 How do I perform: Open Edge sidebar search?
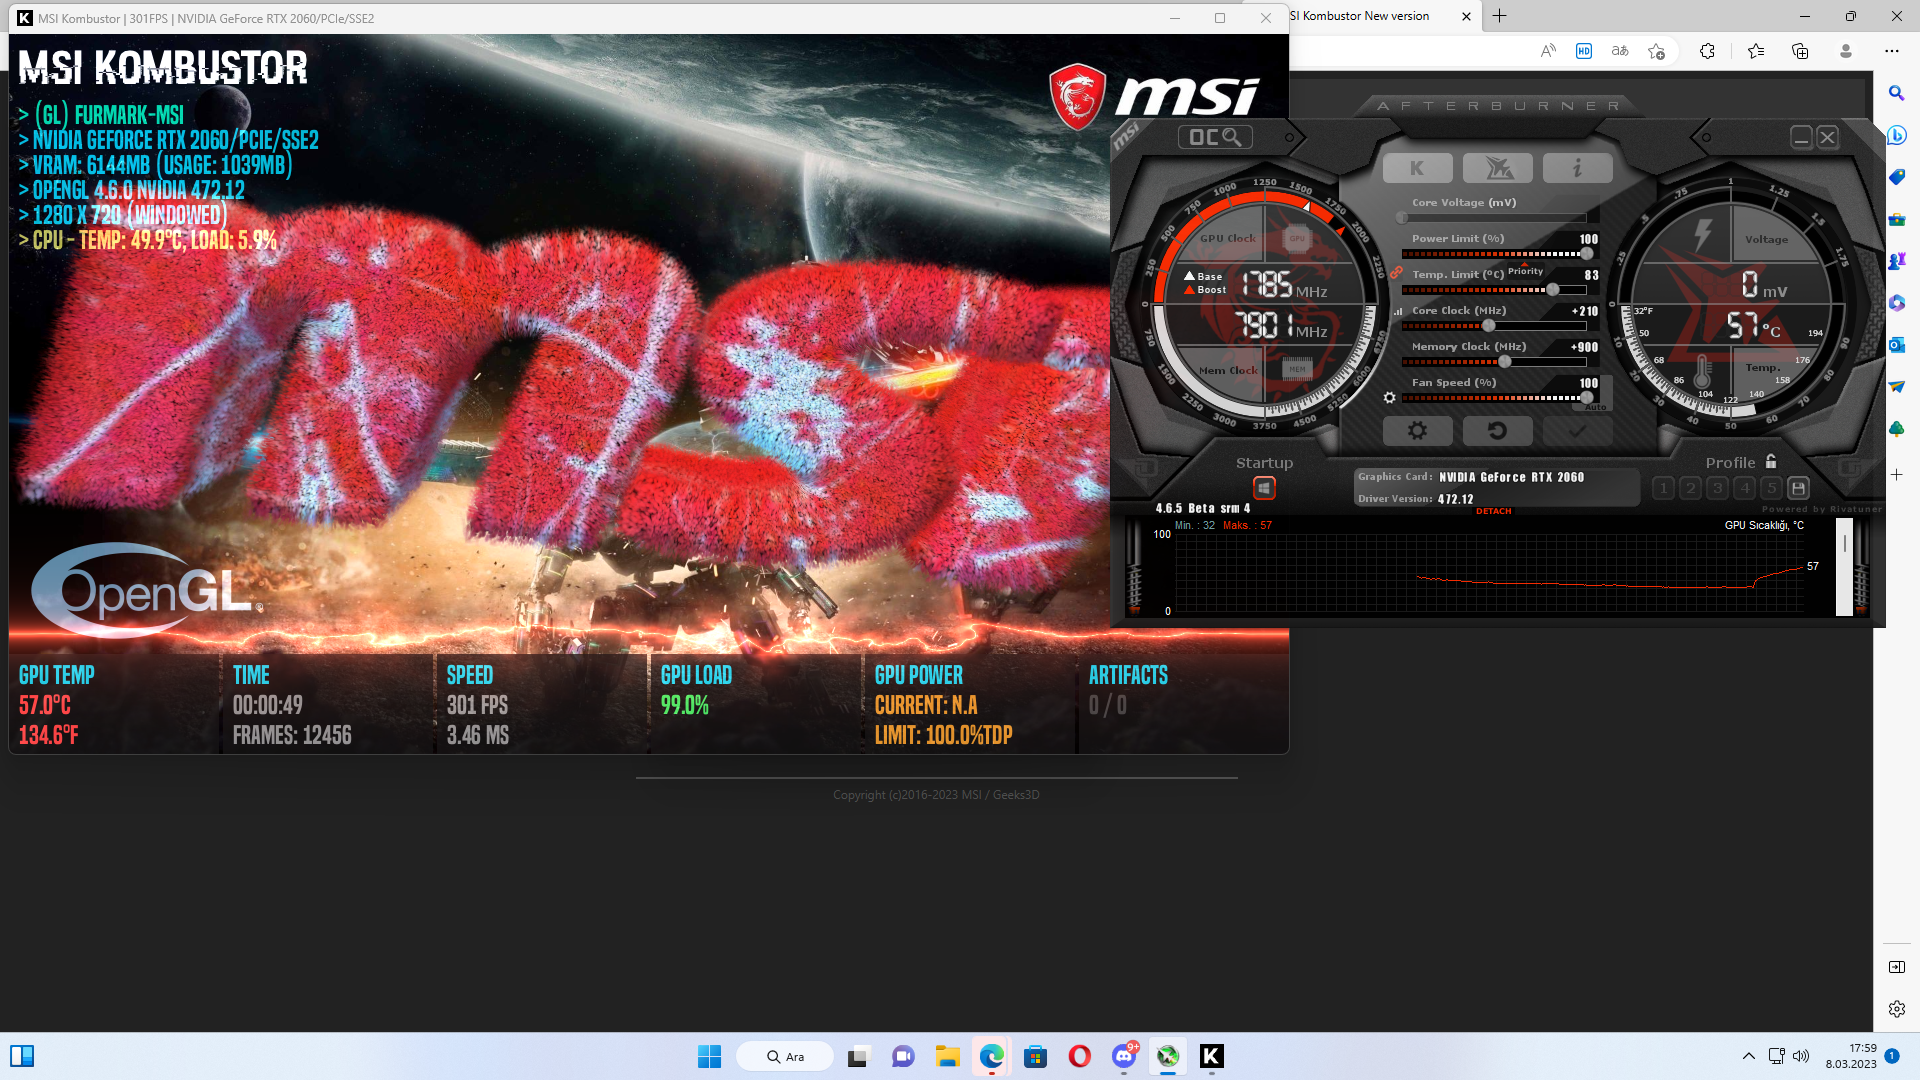tap(1896, 93)
